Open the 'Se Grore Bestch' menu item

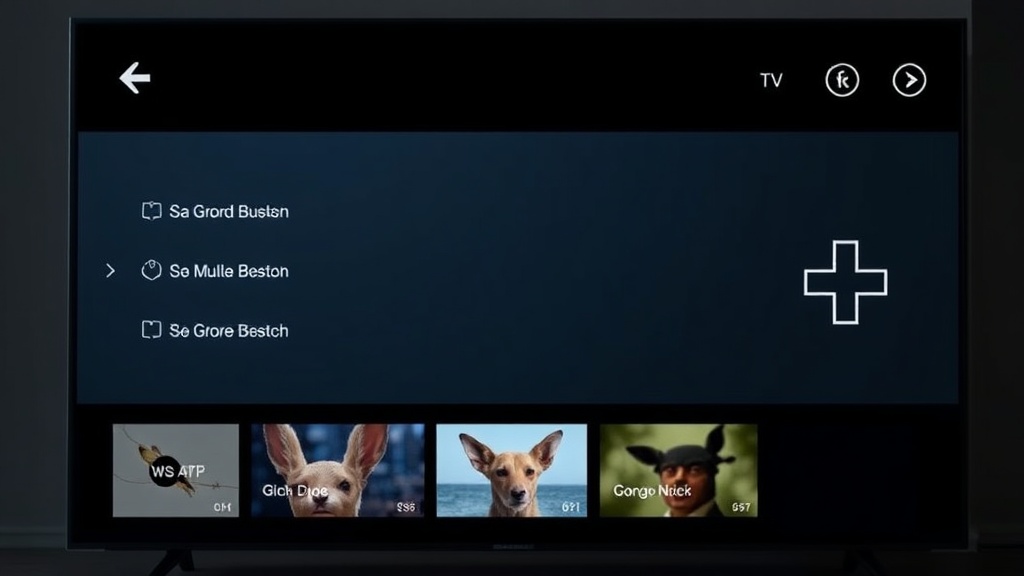(x=229, y=330)
